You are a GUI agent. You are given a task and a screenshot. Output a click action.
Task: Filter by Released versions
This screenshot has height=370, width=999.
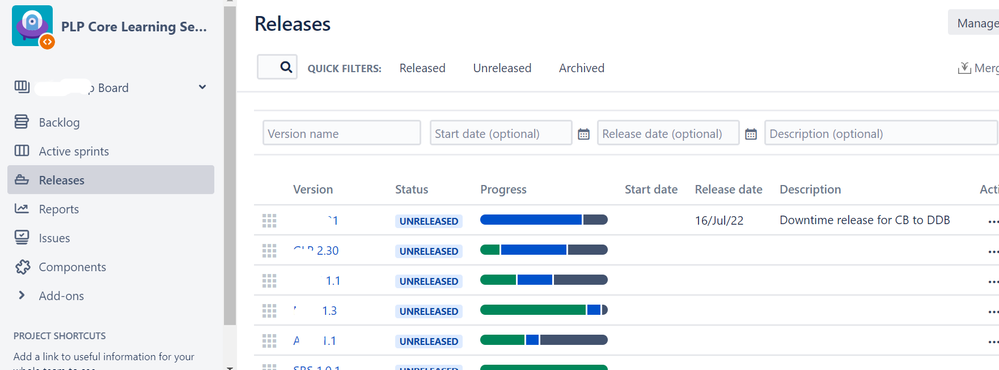[x=422, y=68]
